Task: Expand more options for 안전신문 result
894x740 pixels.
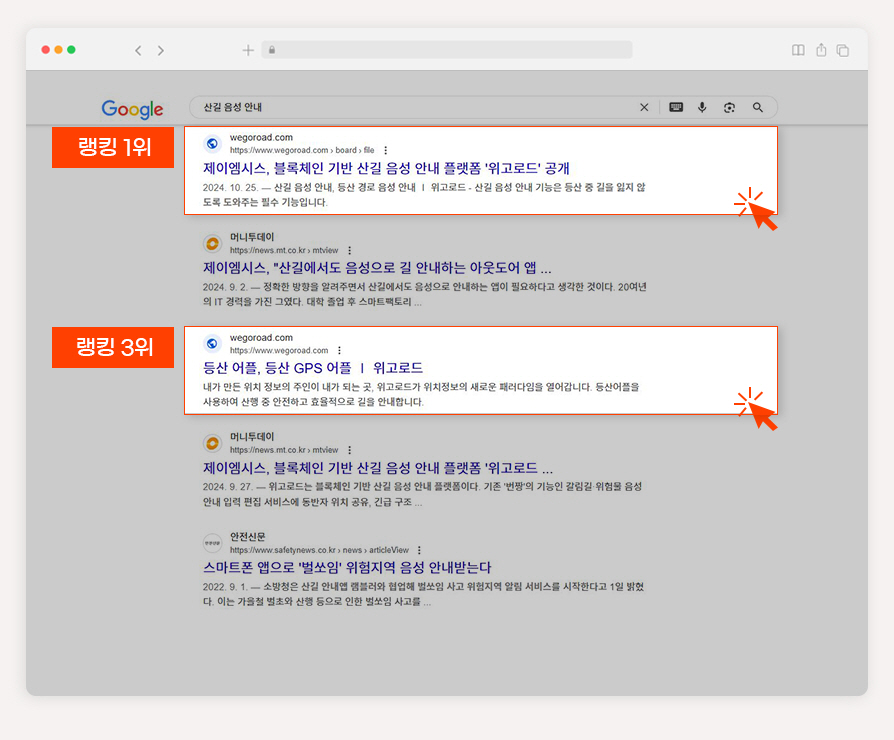Action: 419,550
